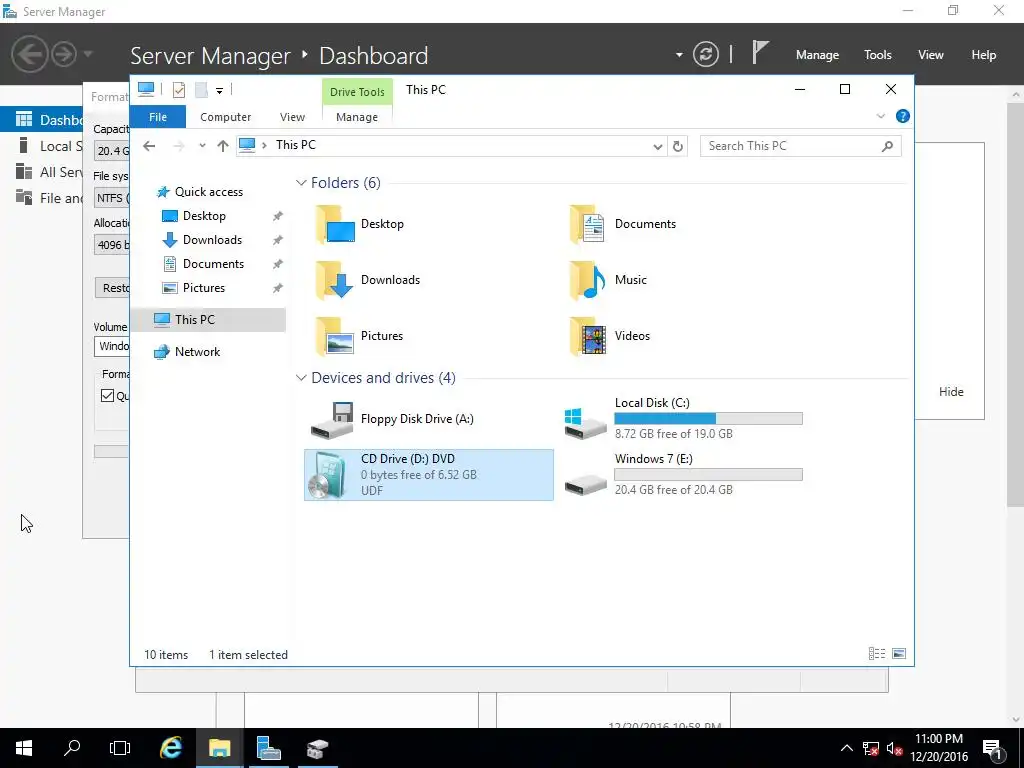Open Server Manager Manage menu
The width and height of the screenshot is (1024, 768).
click(817, 55)
